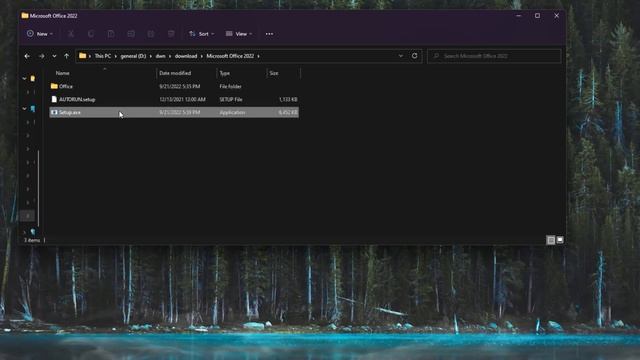The width and height of the screenshot is (640, 360).
Task: Select the yellow Quick access sidebar icon
Action: pos(33,78)
